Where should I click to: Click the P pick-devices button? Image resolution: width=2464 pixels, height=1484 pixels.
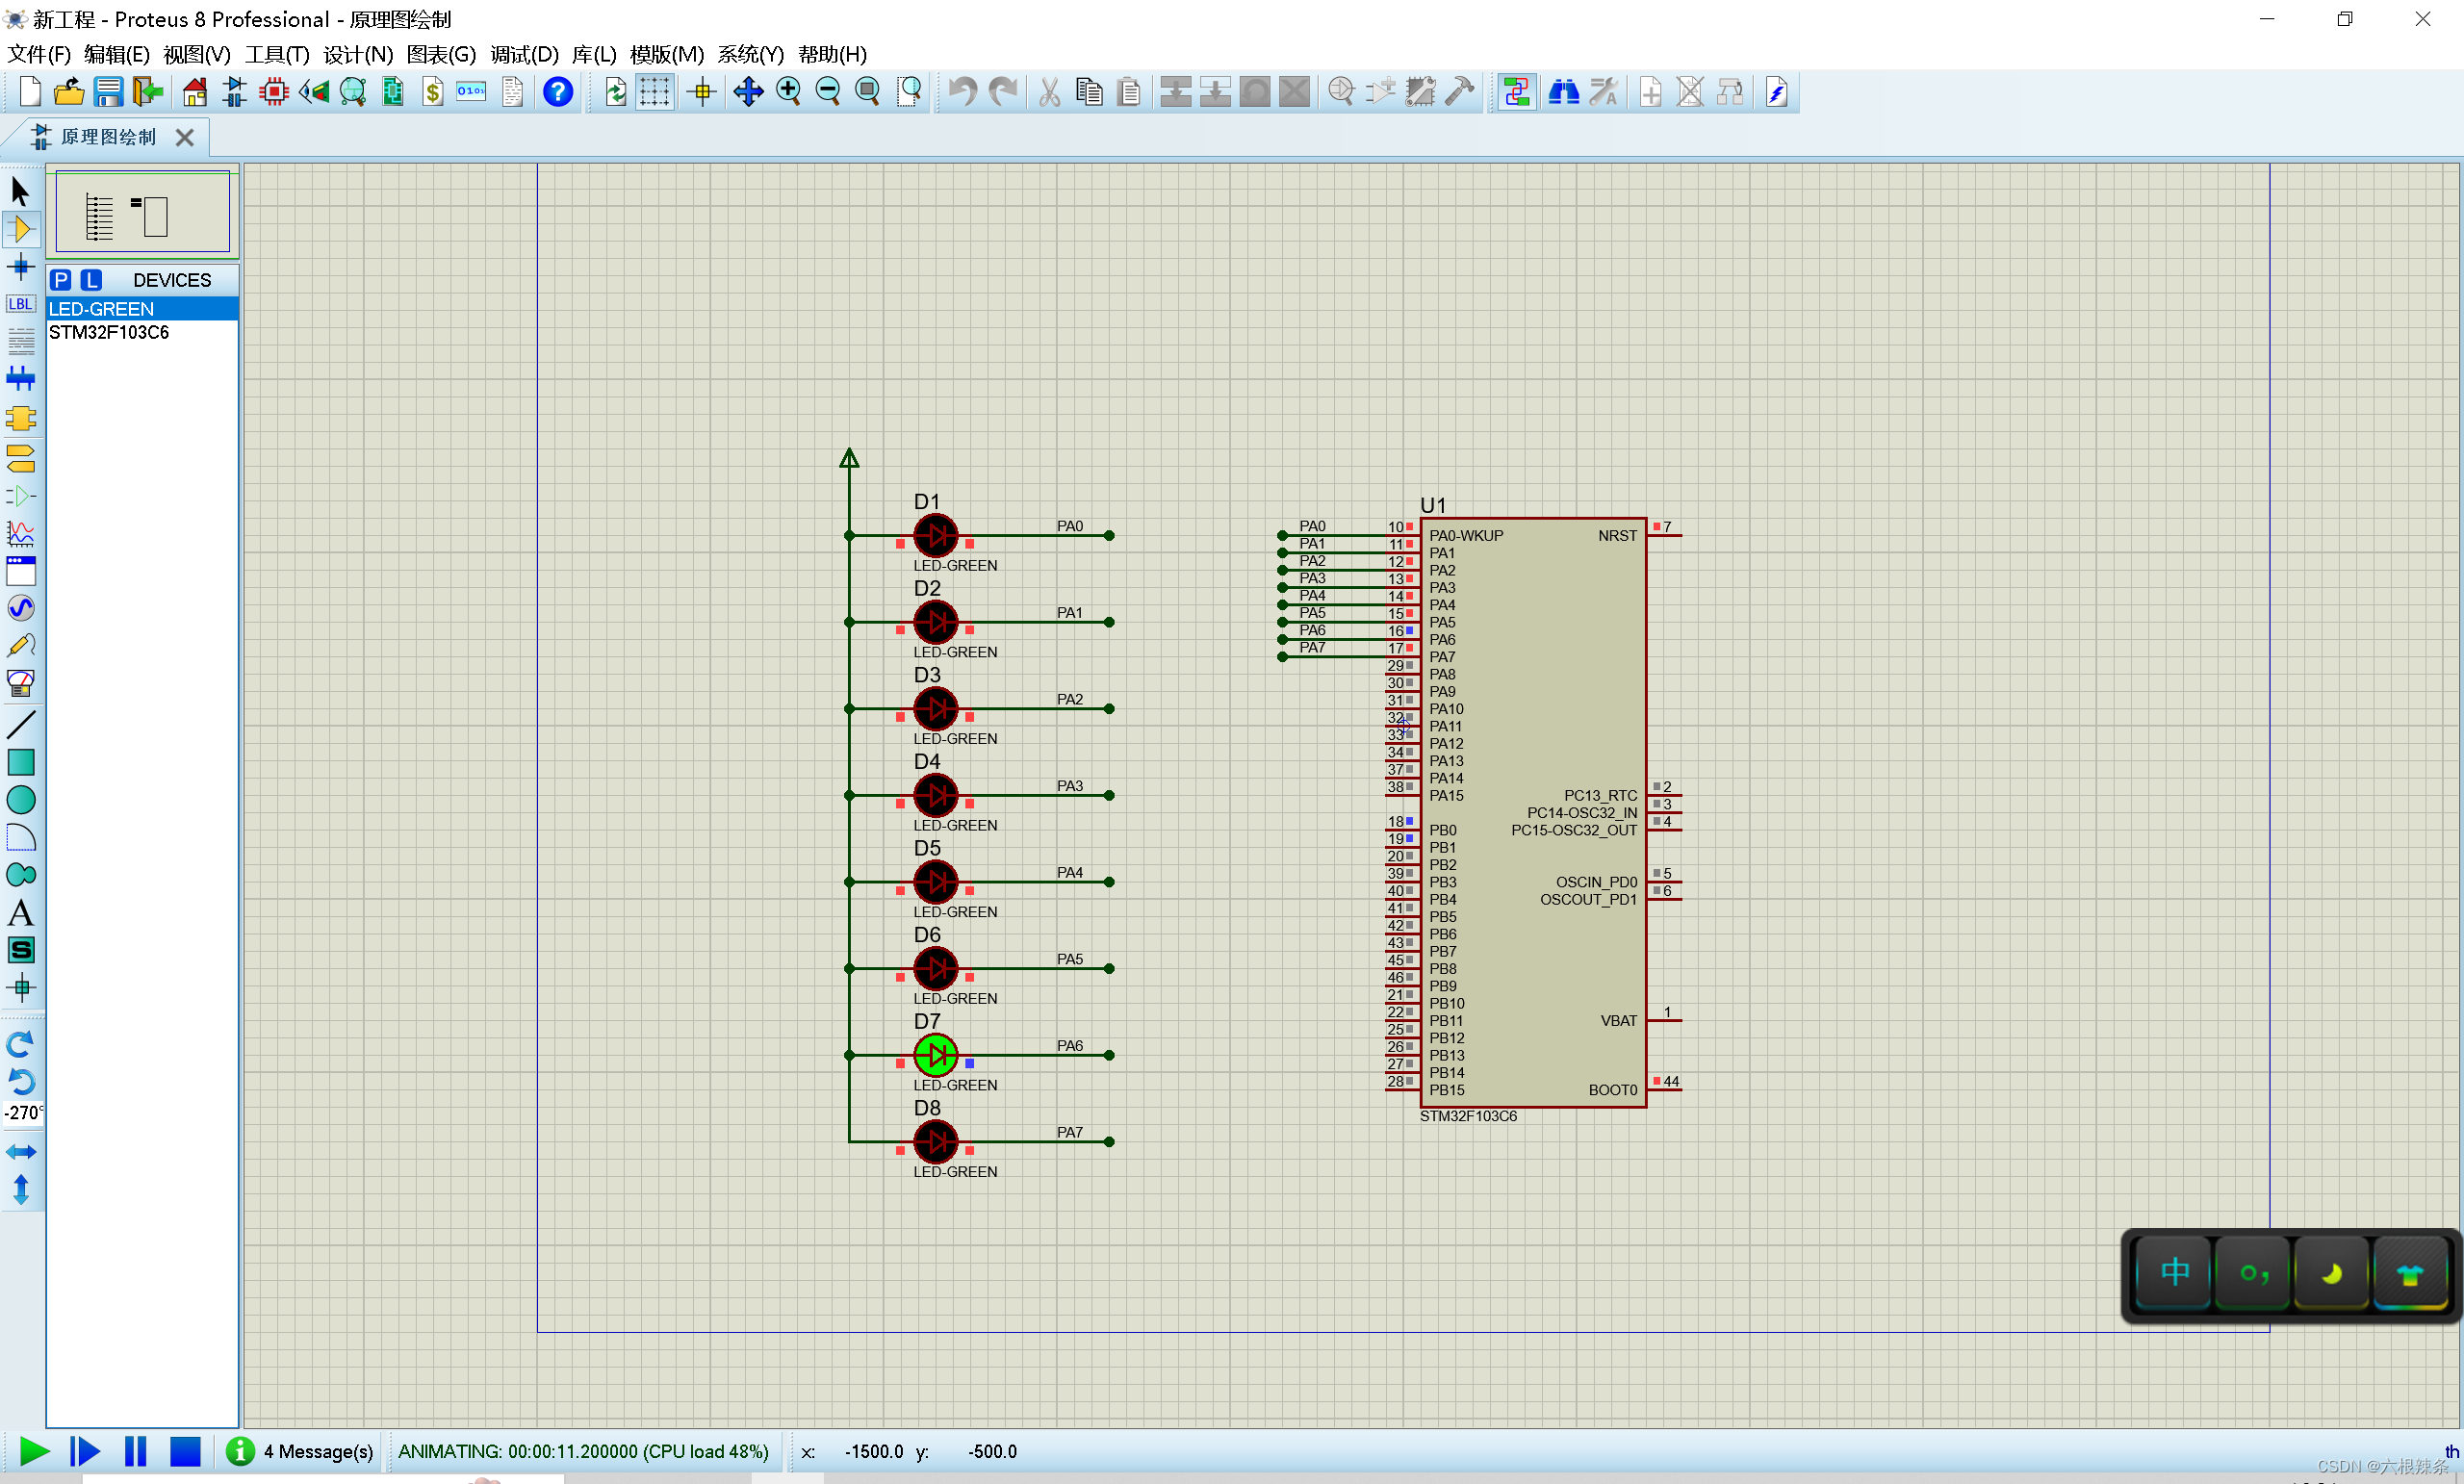(60, 280)
